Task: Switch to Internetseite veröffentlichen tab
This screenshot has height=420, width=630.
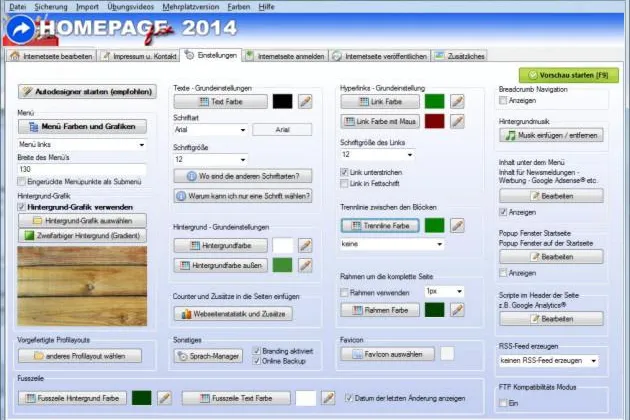Action: coord(380,56)
